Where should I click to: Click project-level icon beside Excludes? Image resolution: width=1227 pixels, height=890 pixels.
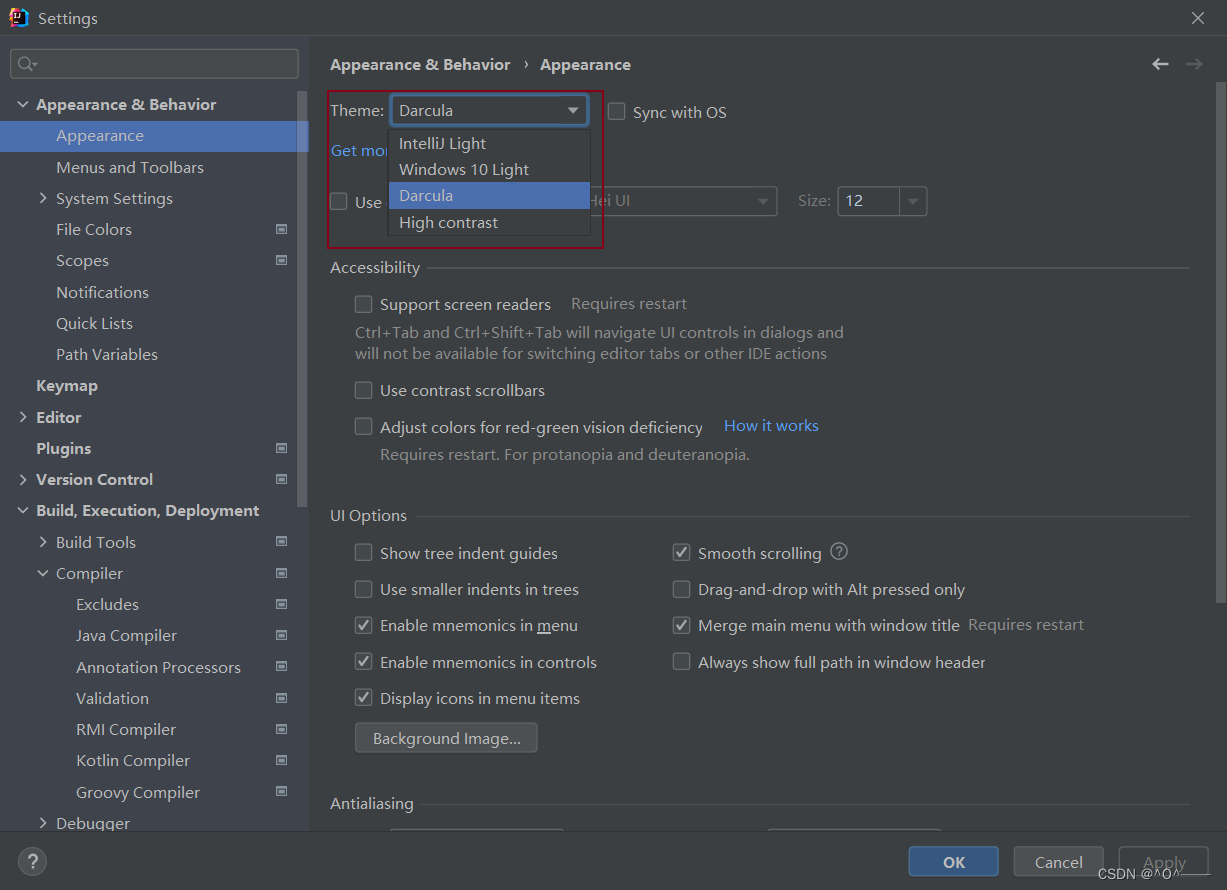pyautogui.click(x=281, y=604)
